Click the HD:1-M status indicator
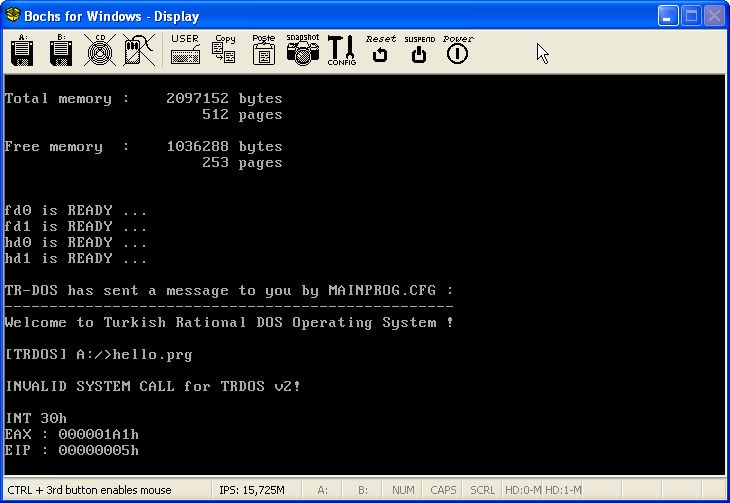 pos(563,490)
